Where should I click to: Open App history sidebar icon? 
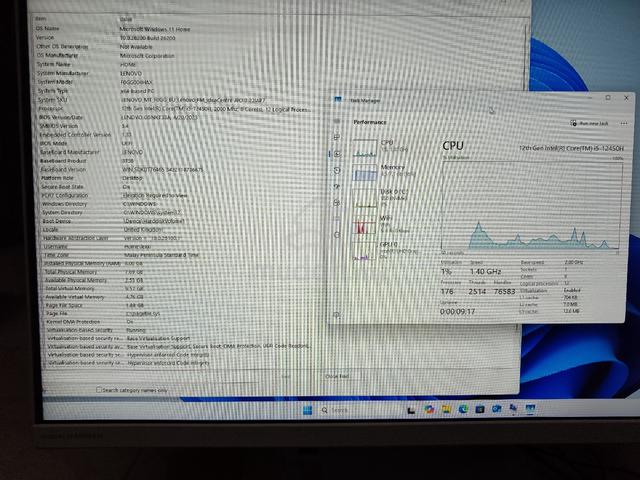tap(337, 170)
